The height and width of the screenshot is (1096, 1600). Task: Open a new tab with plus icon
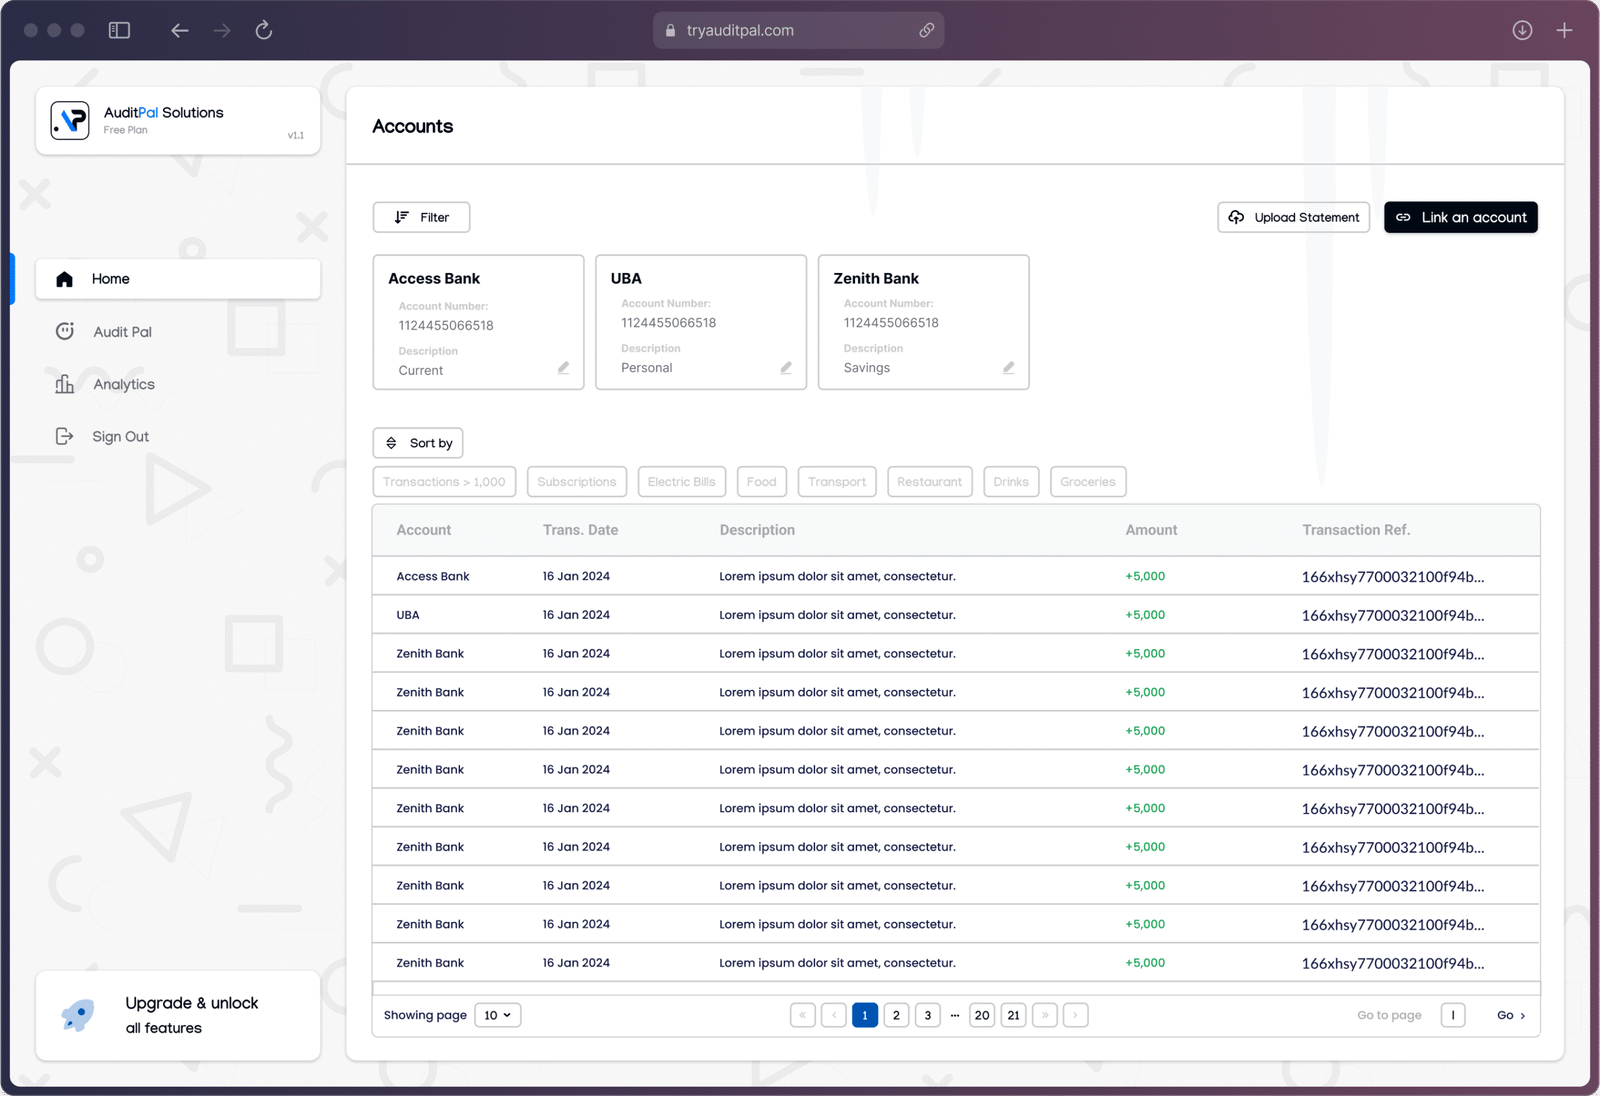point(1564,30)
